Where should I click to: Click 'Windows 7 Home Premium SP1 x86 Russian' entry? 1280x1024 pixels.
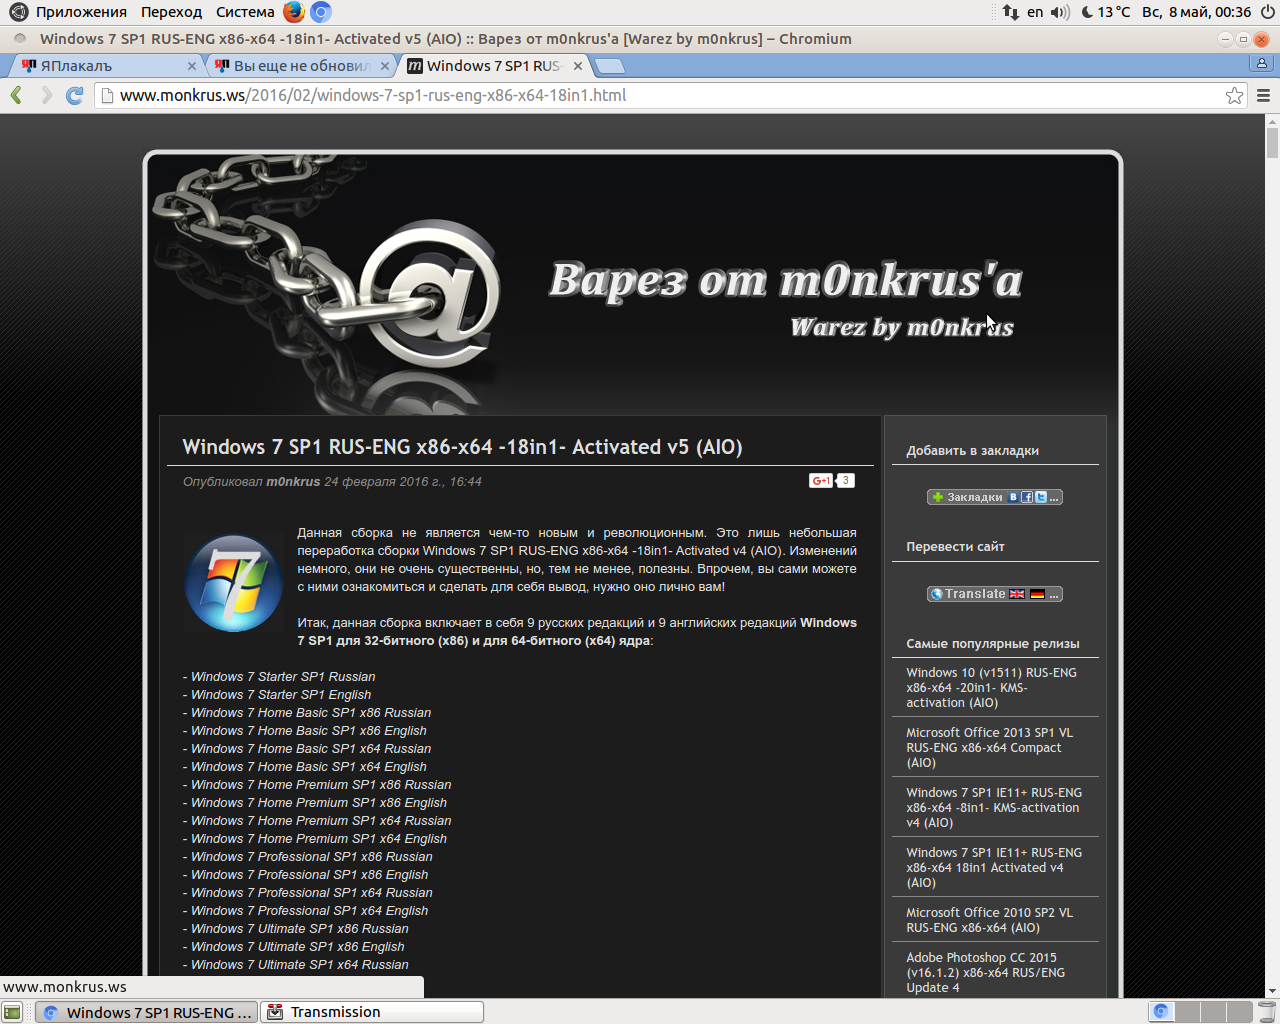tap(321, 785)
